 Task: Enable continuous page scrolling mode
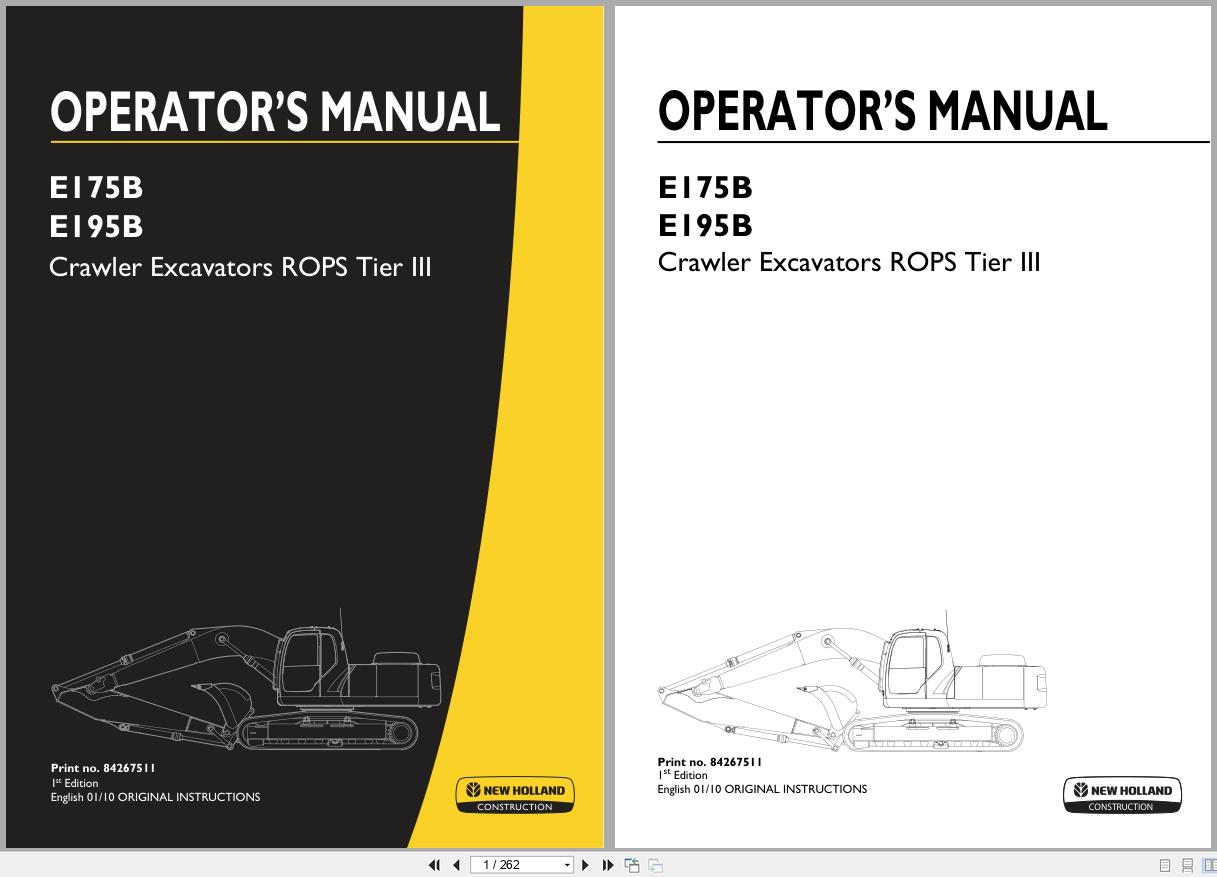(x=1187, y=863)
